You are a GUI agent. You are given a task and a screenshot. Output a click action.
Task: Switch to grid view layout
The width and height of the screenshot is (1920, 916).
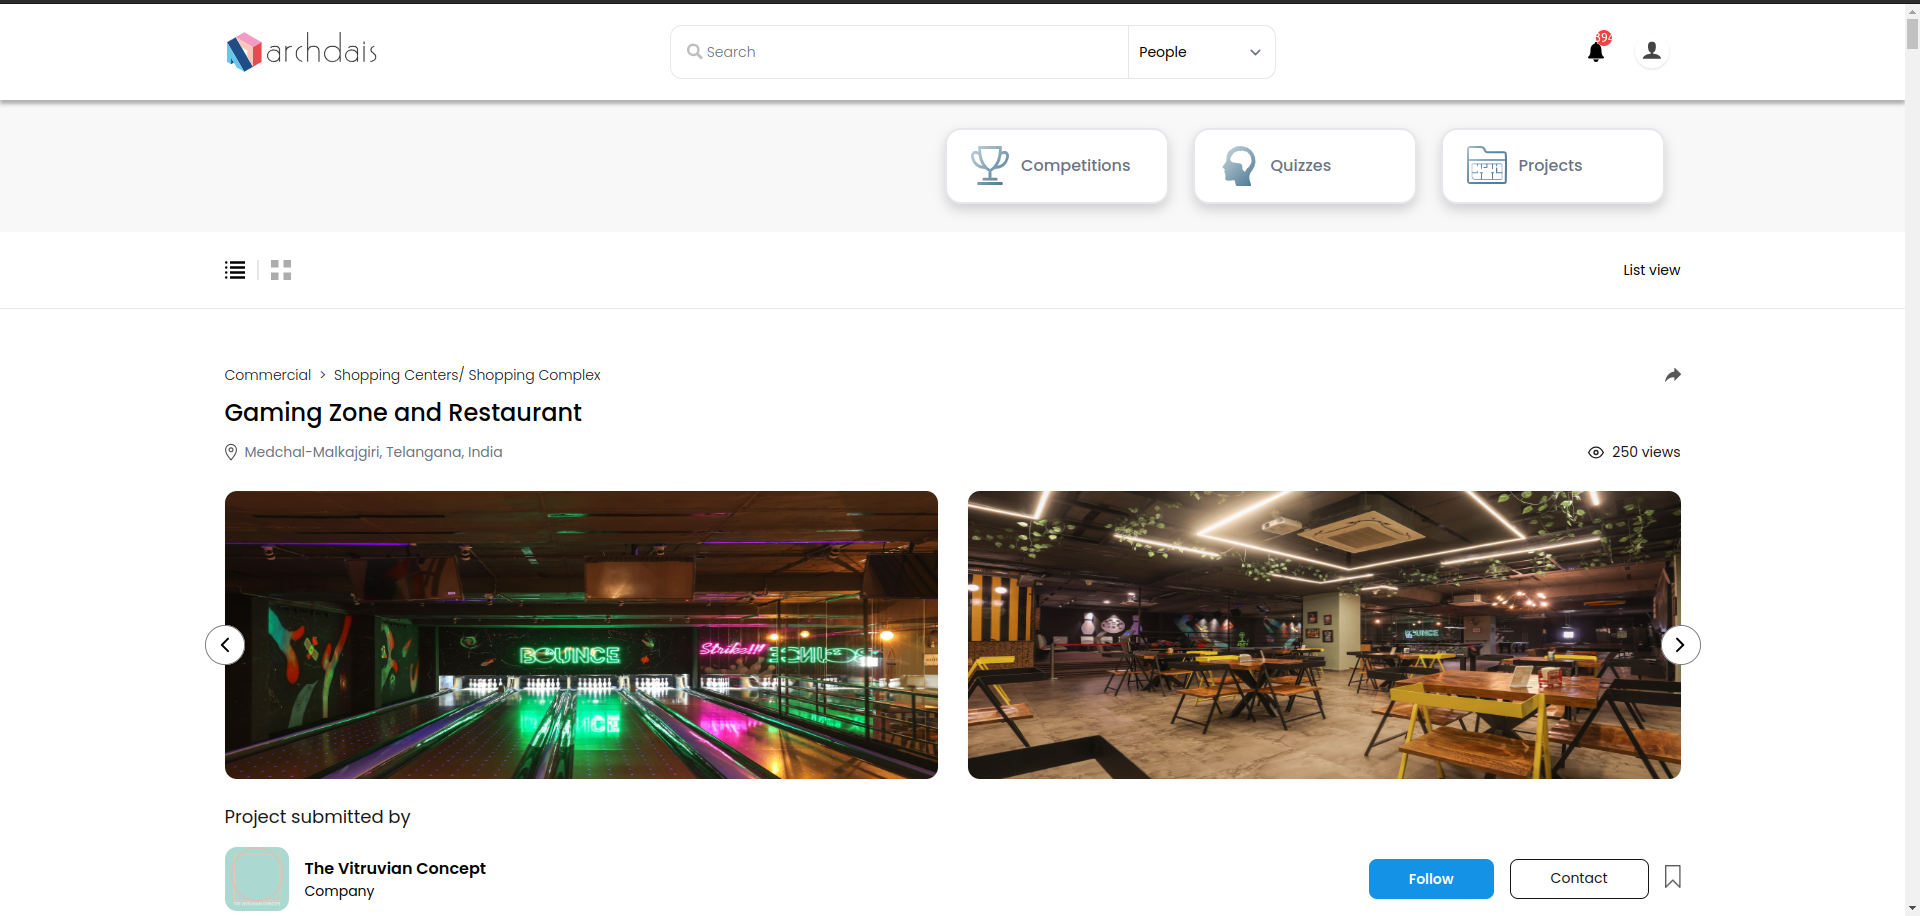(280, 269)
